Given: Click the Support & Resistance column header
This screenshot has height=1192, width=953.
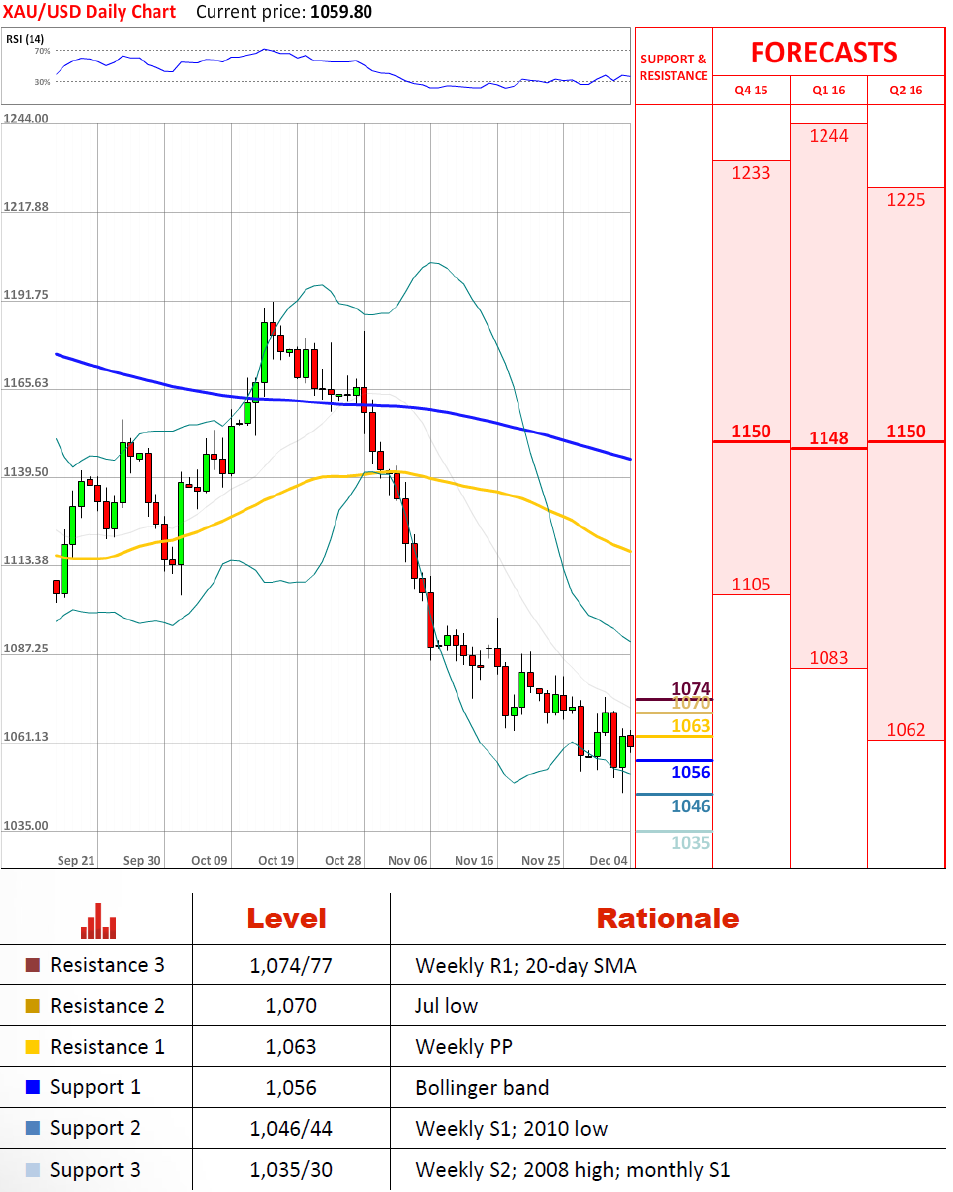Looking at the screenshot, I should click(673, 67).
